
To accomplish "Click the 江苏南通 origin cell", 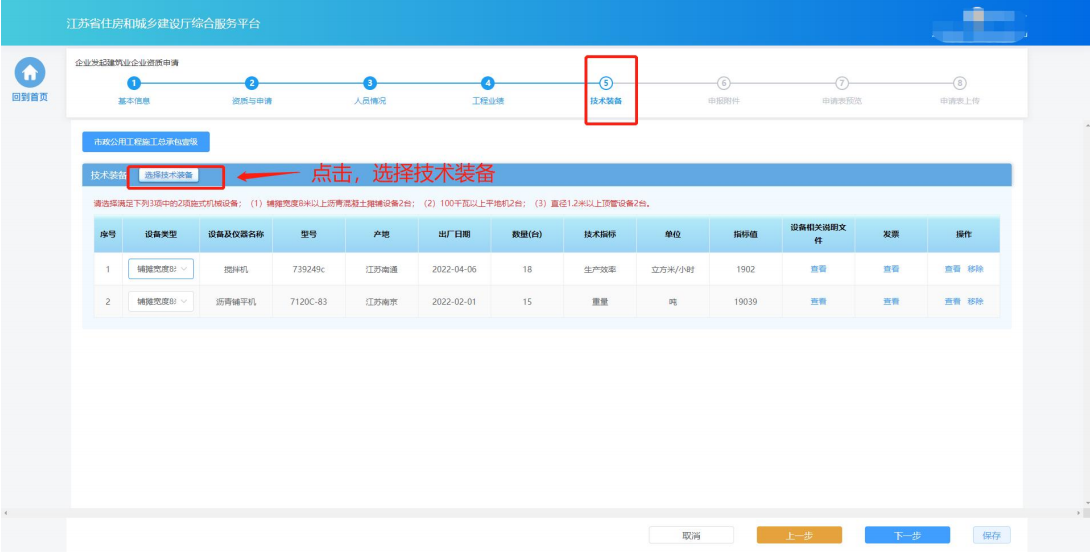I will [382, 269].
